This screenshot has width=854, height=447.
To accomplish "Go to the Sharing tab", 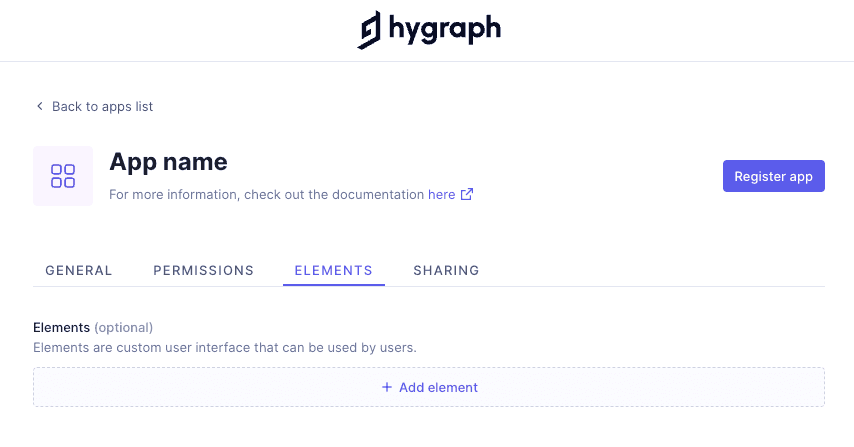I will [446, 270].
